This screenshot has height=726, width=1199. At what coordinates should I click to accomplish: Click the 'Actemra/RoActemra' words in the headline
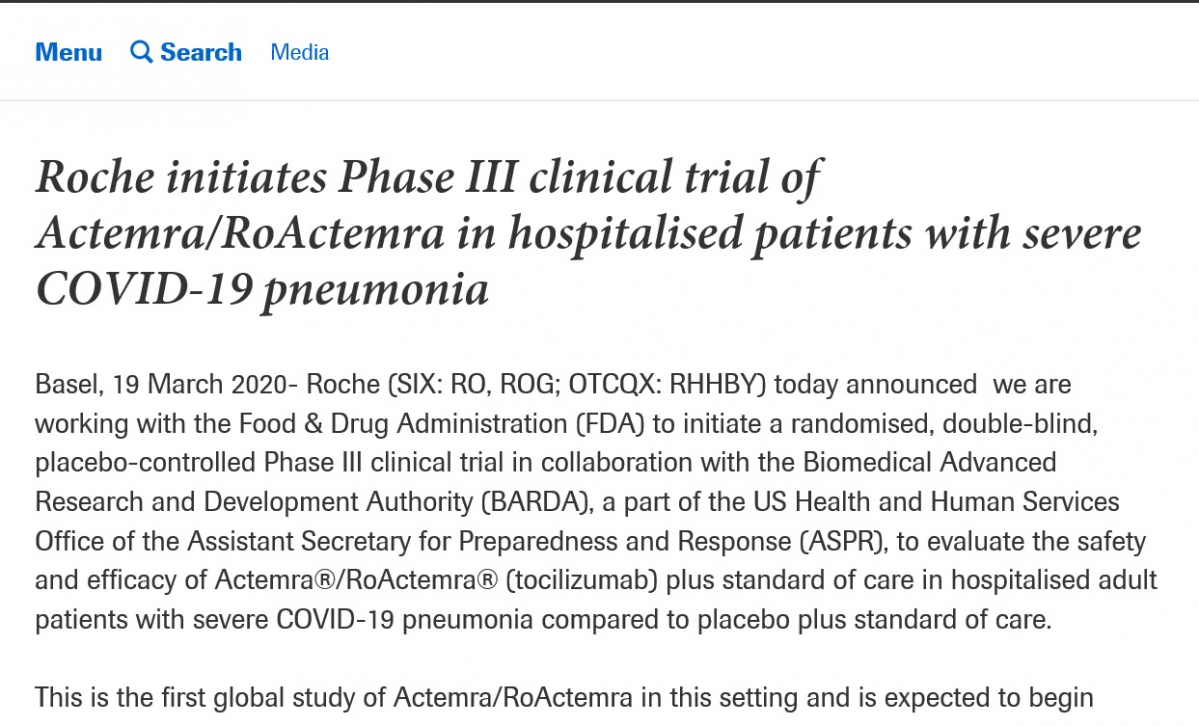240,234
